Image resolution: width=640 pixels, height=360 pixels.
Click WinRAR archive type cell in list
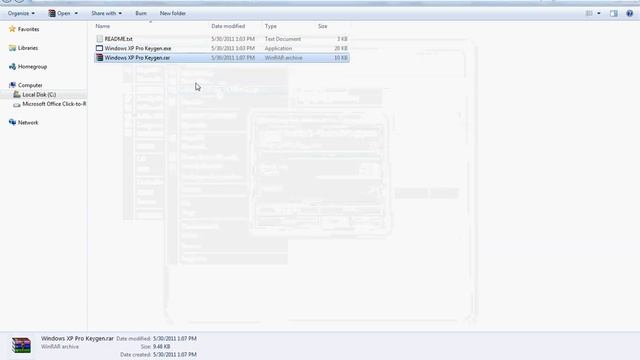(x=284, y=58)
